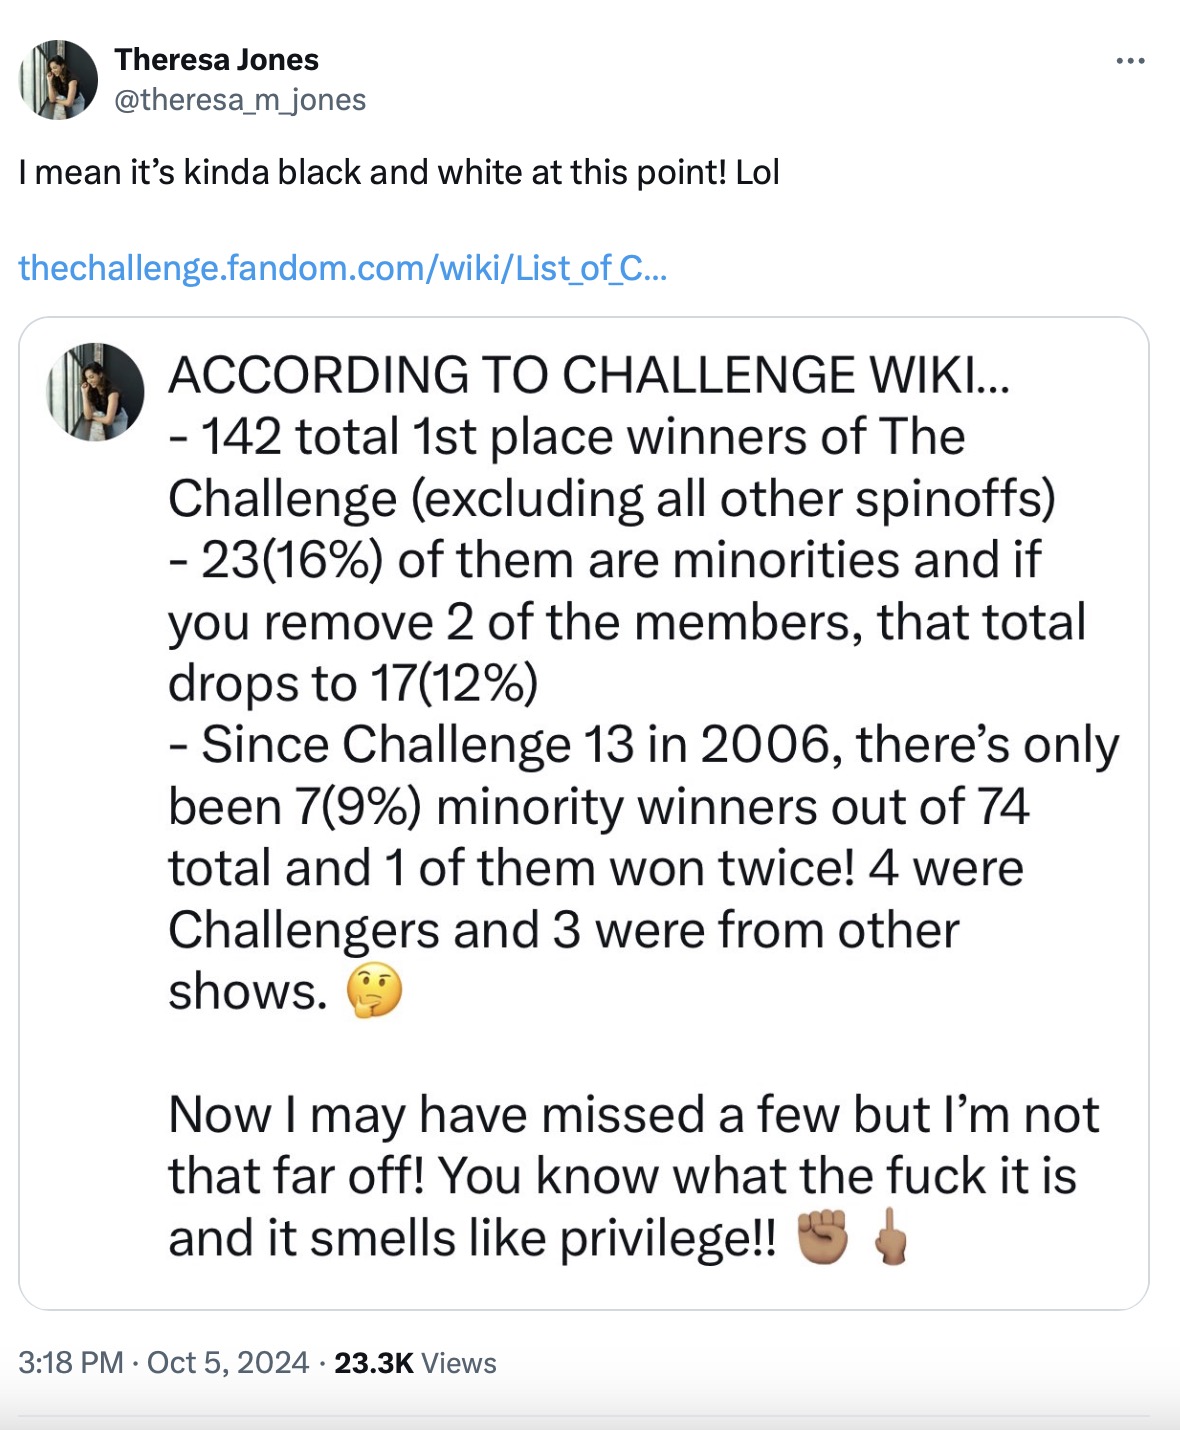Open the 3:18 PM timestamp link
The height and width of the screenshot is (1430, 1180).
(x=70, y=1363)
